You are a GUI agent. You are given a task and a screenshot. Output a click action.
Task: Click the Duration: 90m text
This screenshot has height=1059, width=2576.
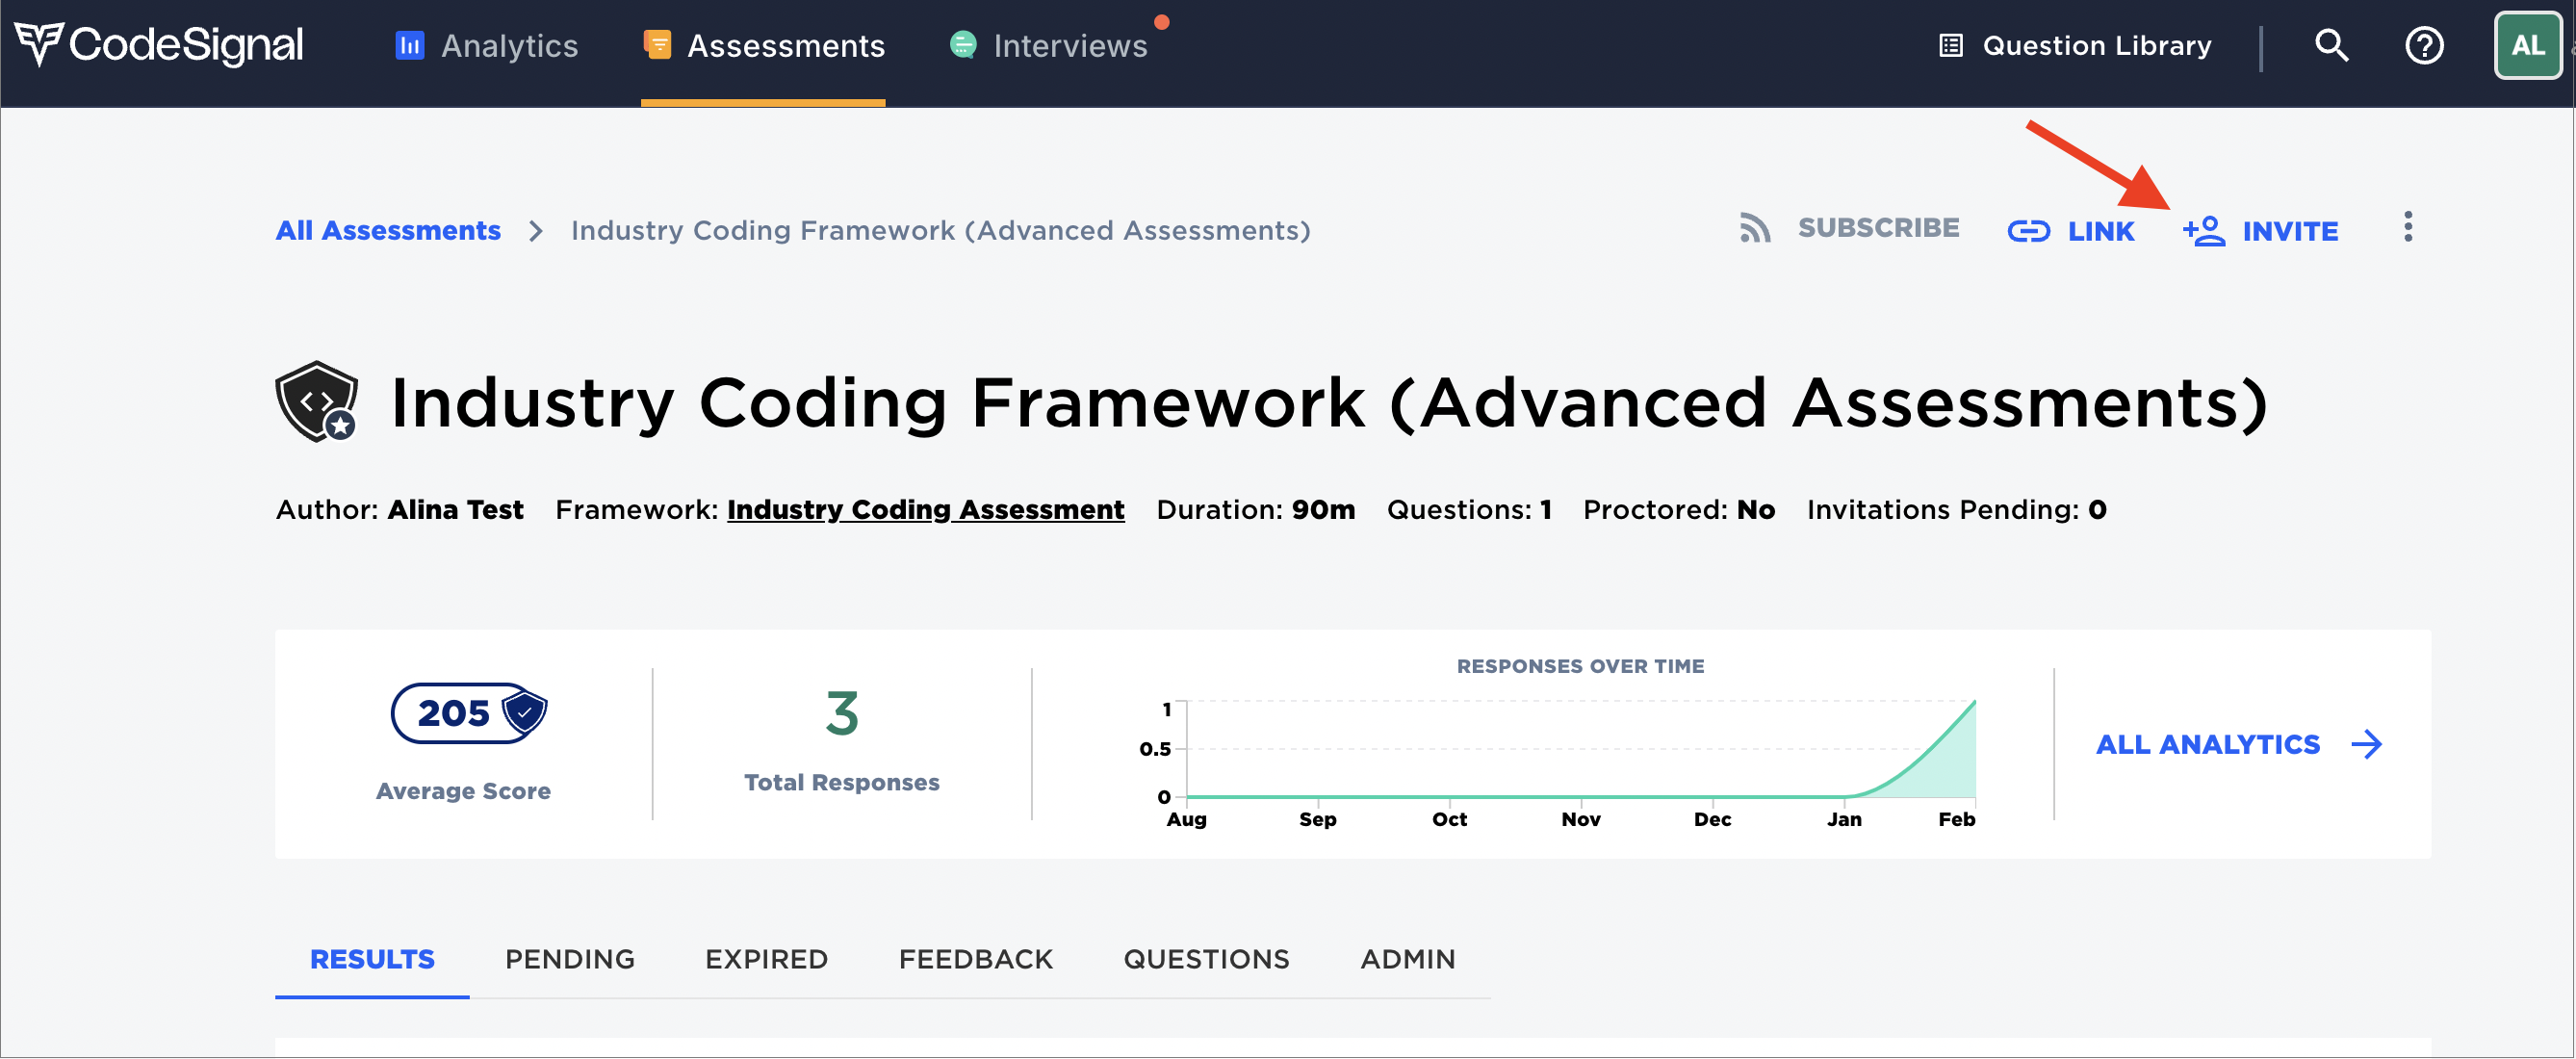(x=1256, y=510)
